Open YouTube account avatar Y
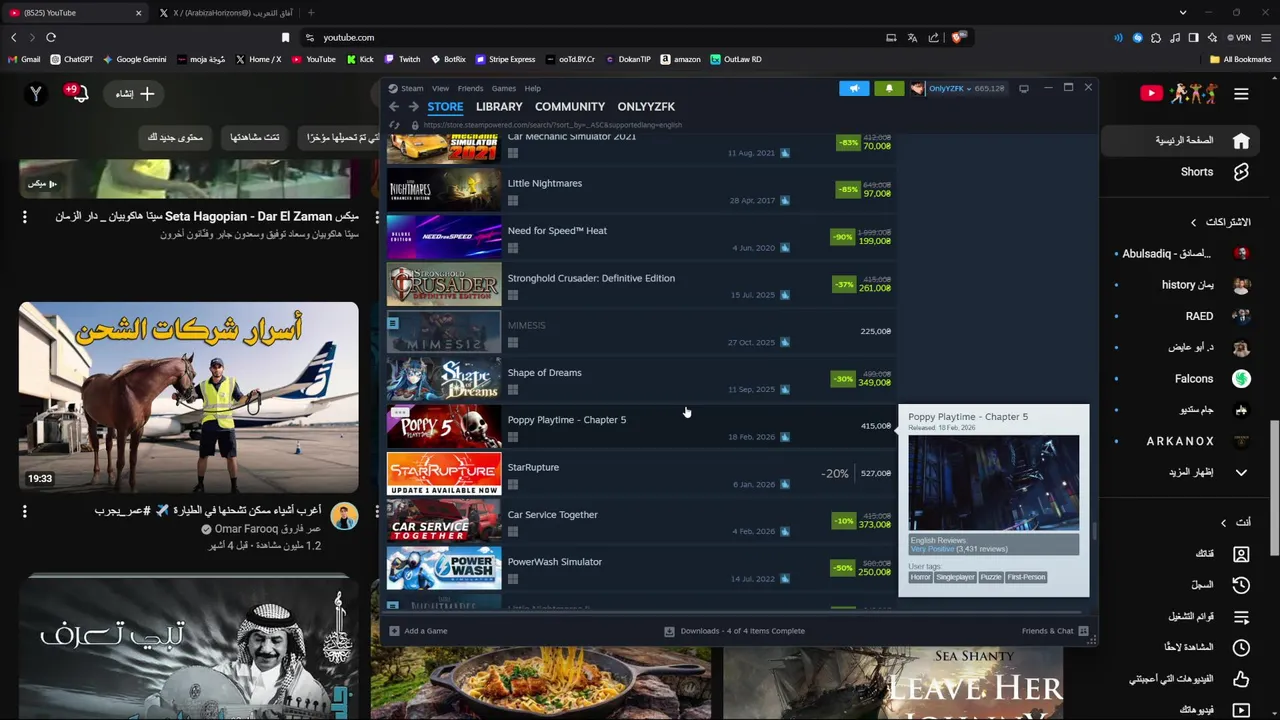The height and width of the screenshot is (720, 1280). (x=36, y=94)
